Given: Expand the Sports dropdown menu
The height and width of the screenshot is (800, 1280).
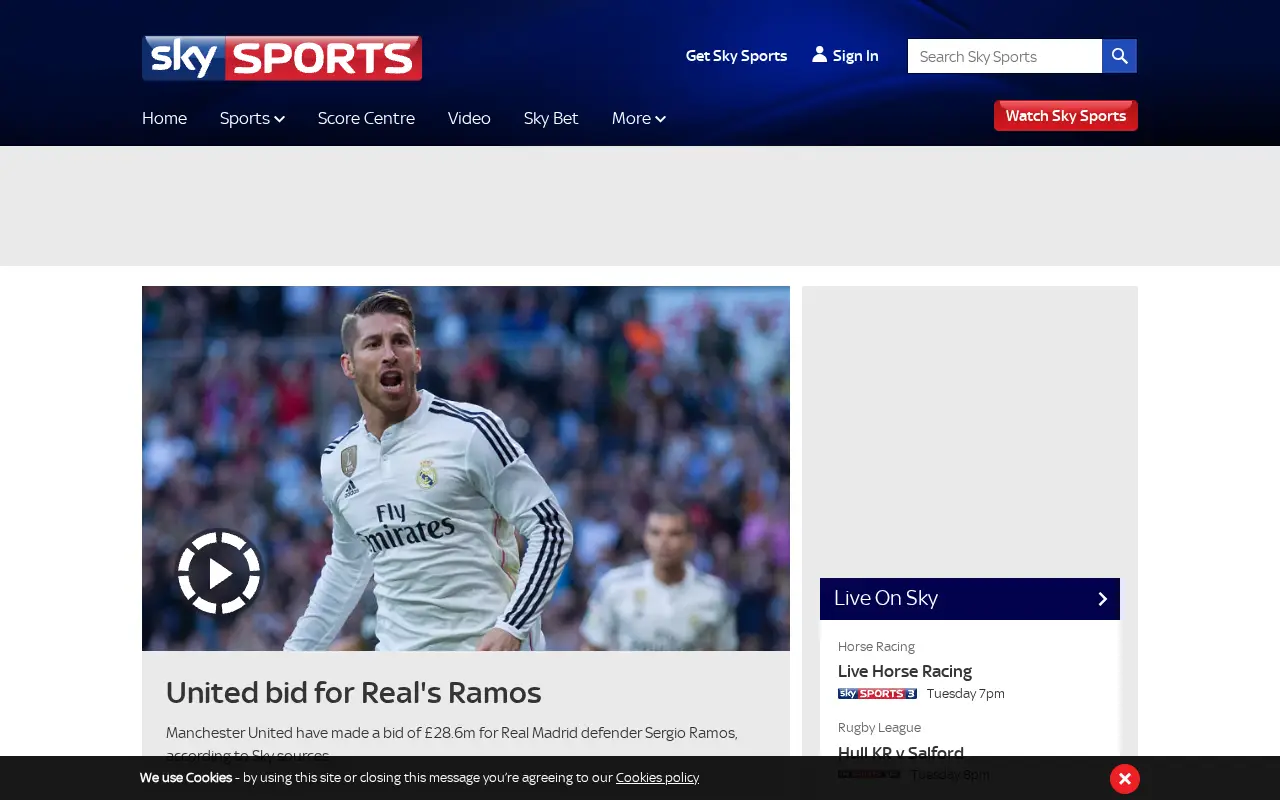Looking at the screenshot, I should (252, 118).
